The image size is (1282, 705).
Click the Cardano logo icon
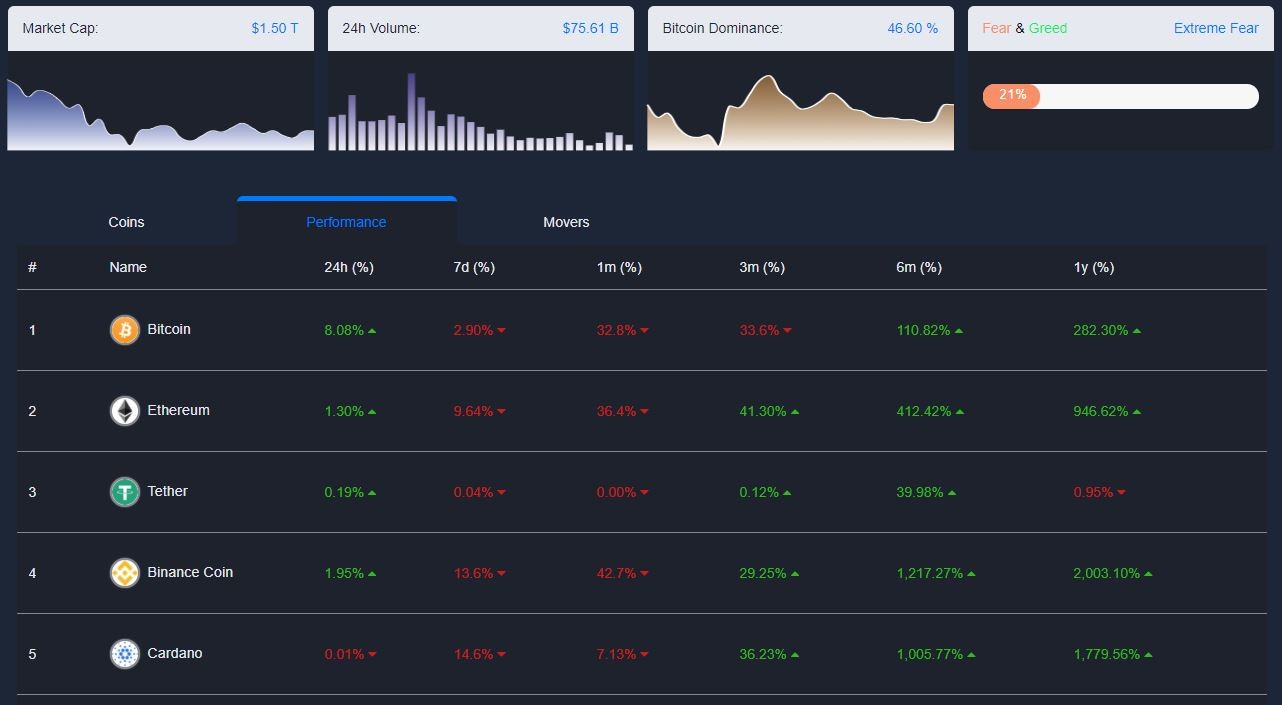[x=124, y=654]
